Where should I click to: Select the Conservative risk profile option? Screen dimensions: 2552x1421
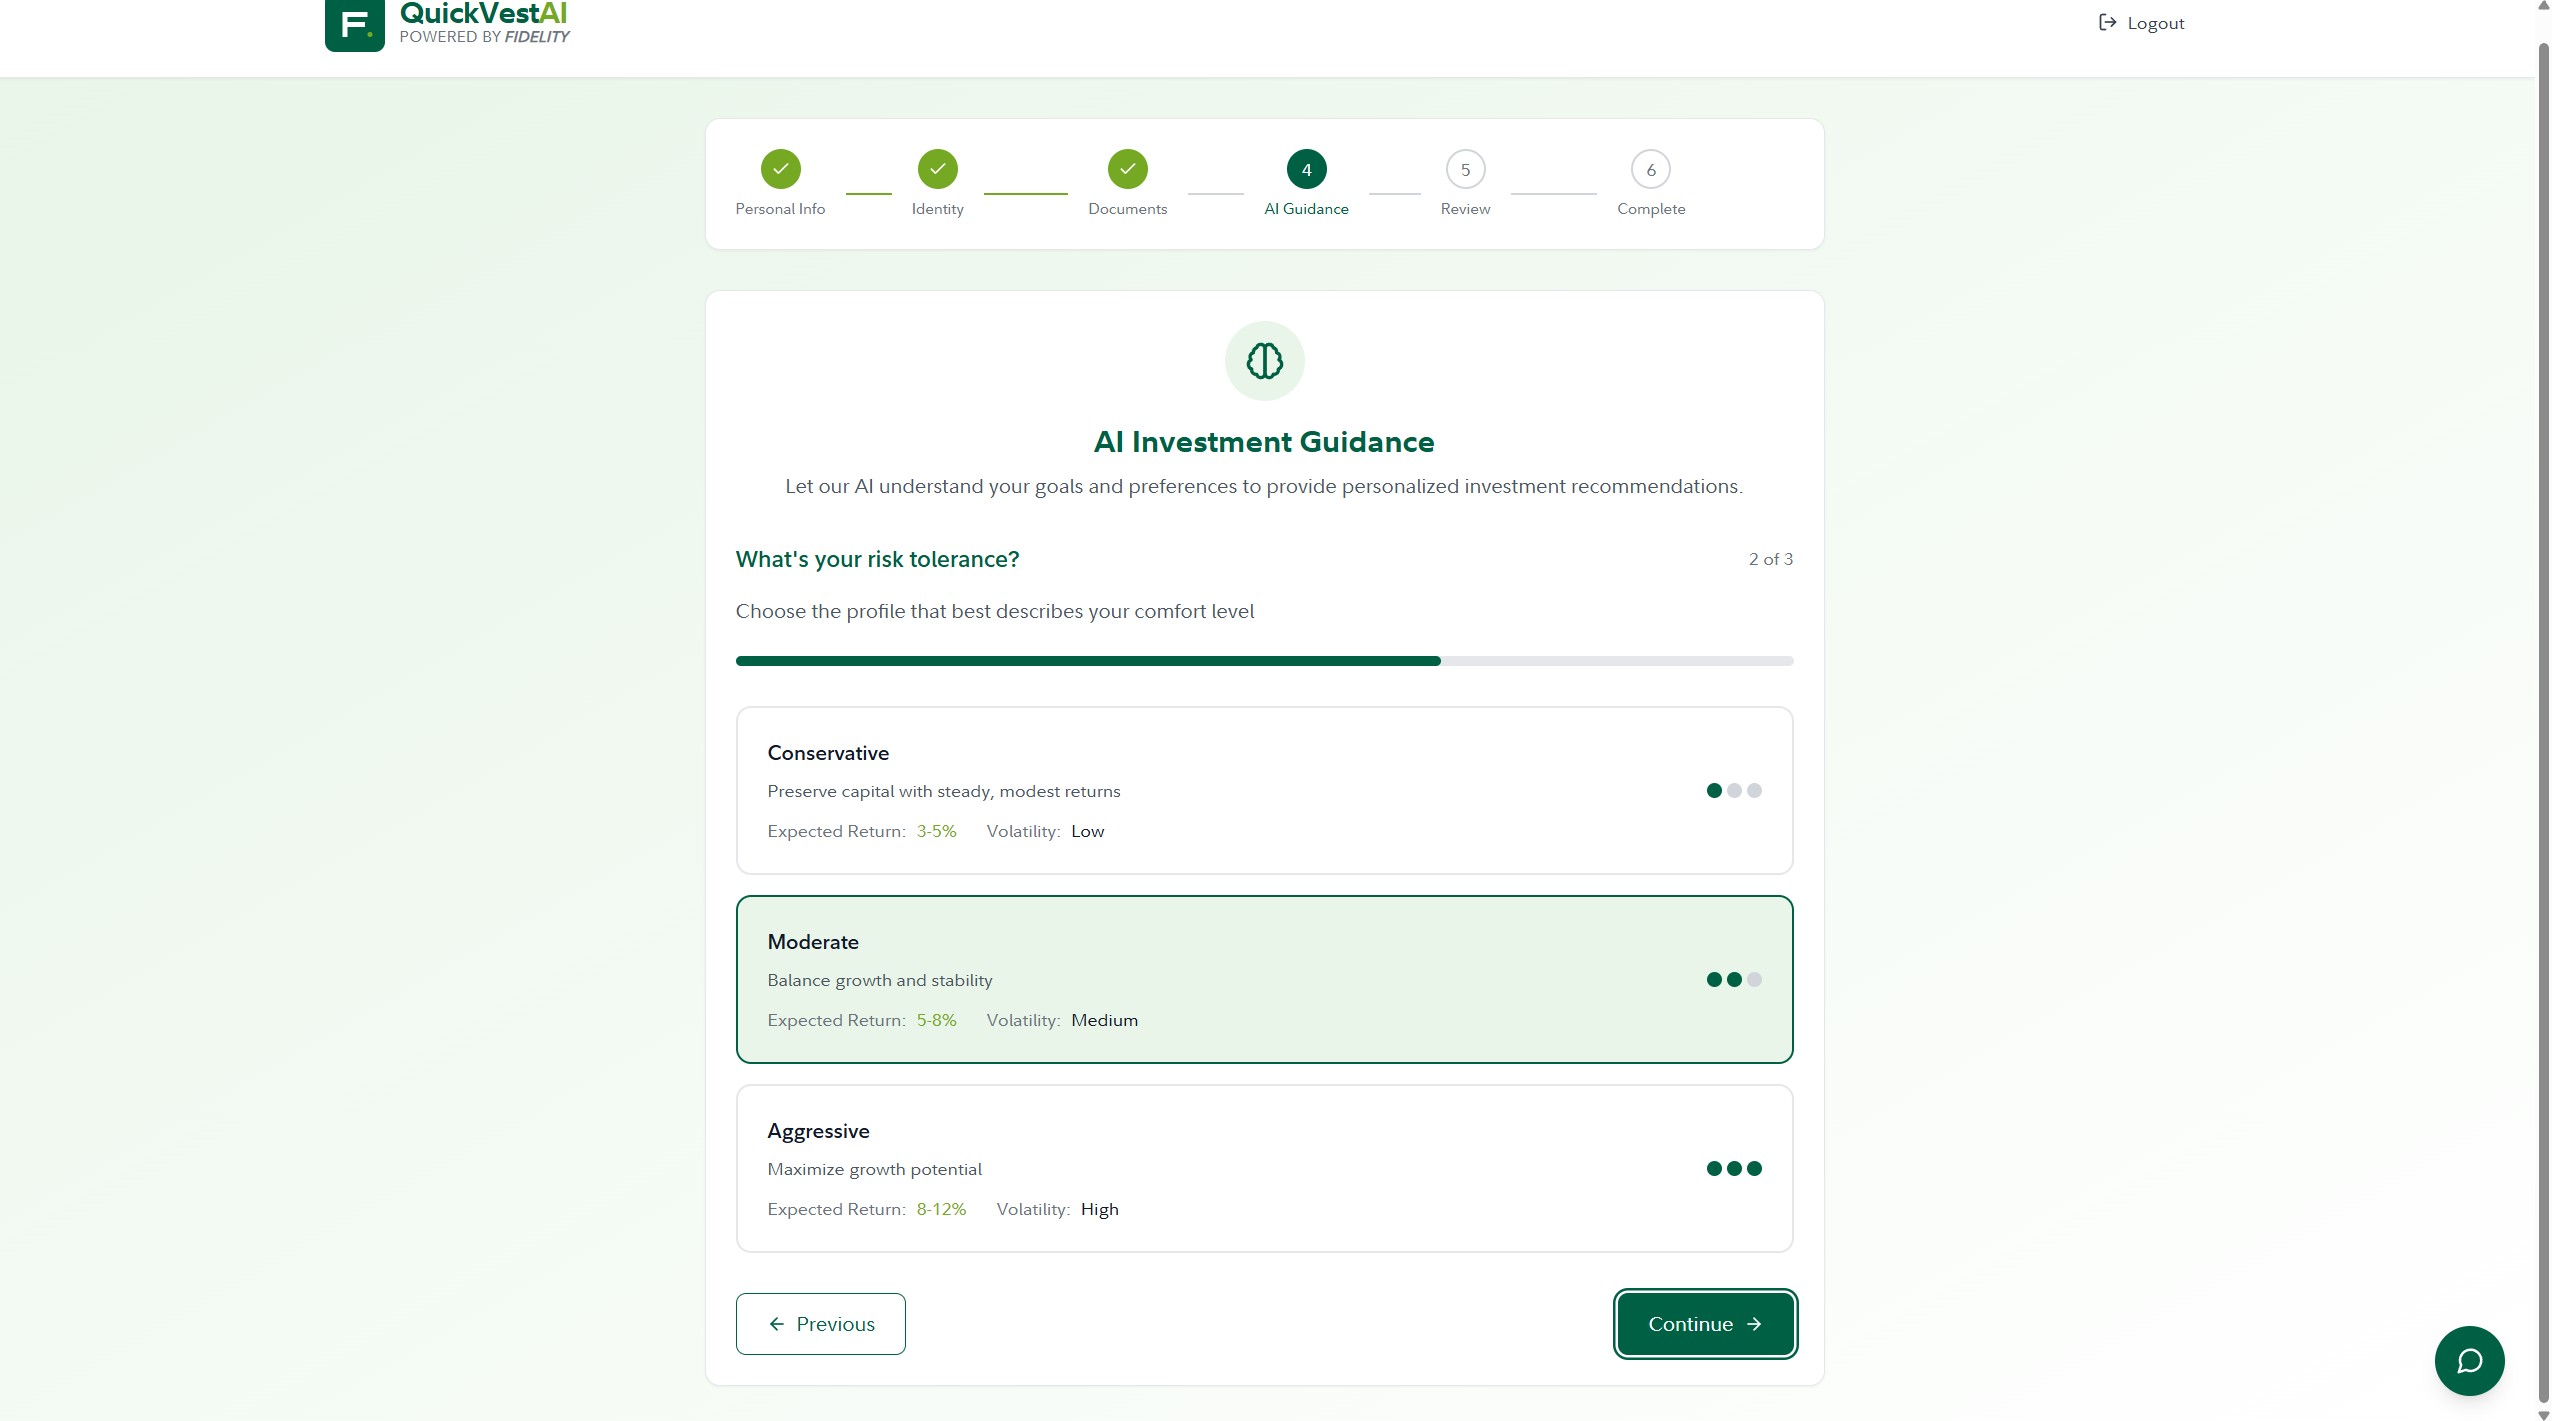coord(1264,790)
